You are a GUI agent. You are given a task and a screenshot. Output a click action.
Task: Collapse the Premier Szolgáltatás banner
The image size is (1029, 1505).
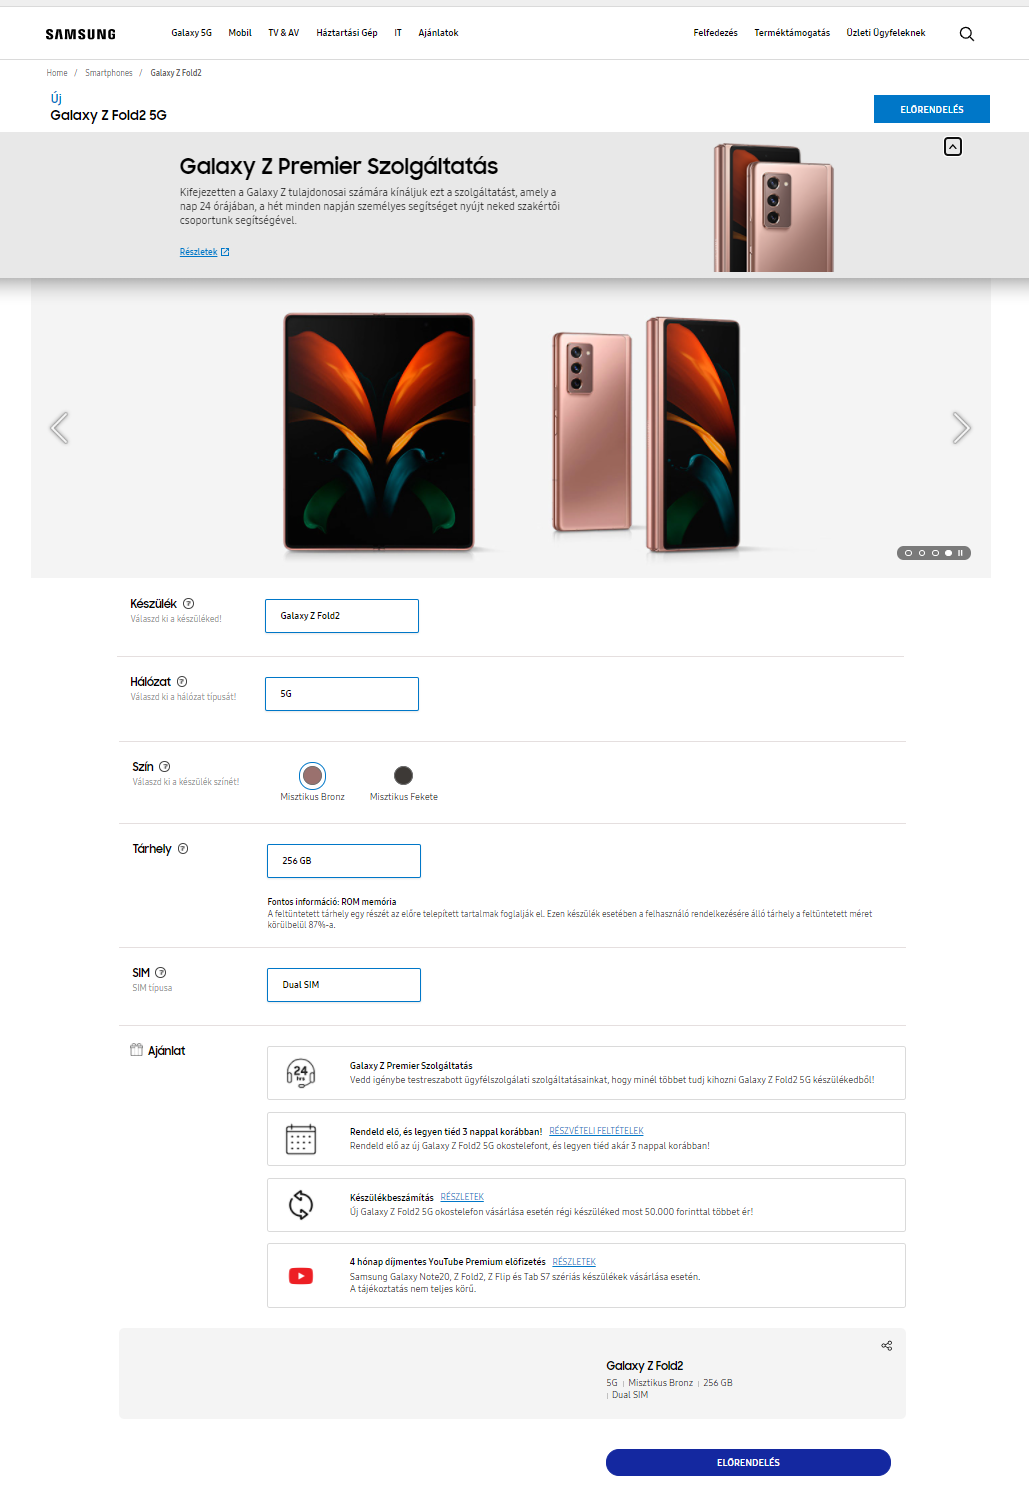coord(953,147)
